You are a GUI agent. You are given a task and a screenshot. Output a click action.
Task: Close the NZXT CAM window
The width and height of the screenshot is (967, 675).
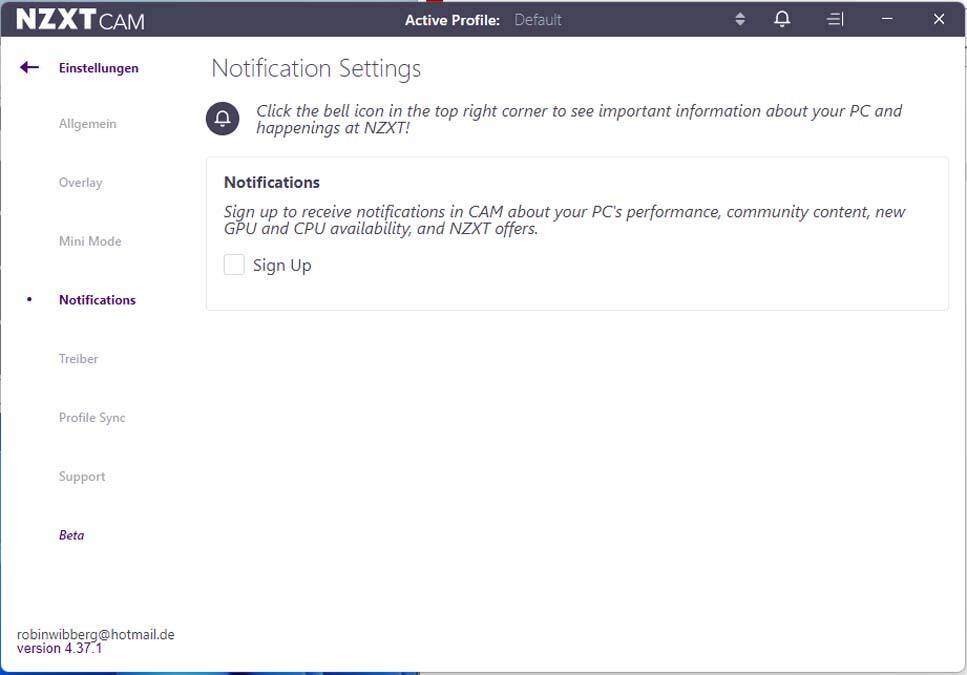pos(939,19)
